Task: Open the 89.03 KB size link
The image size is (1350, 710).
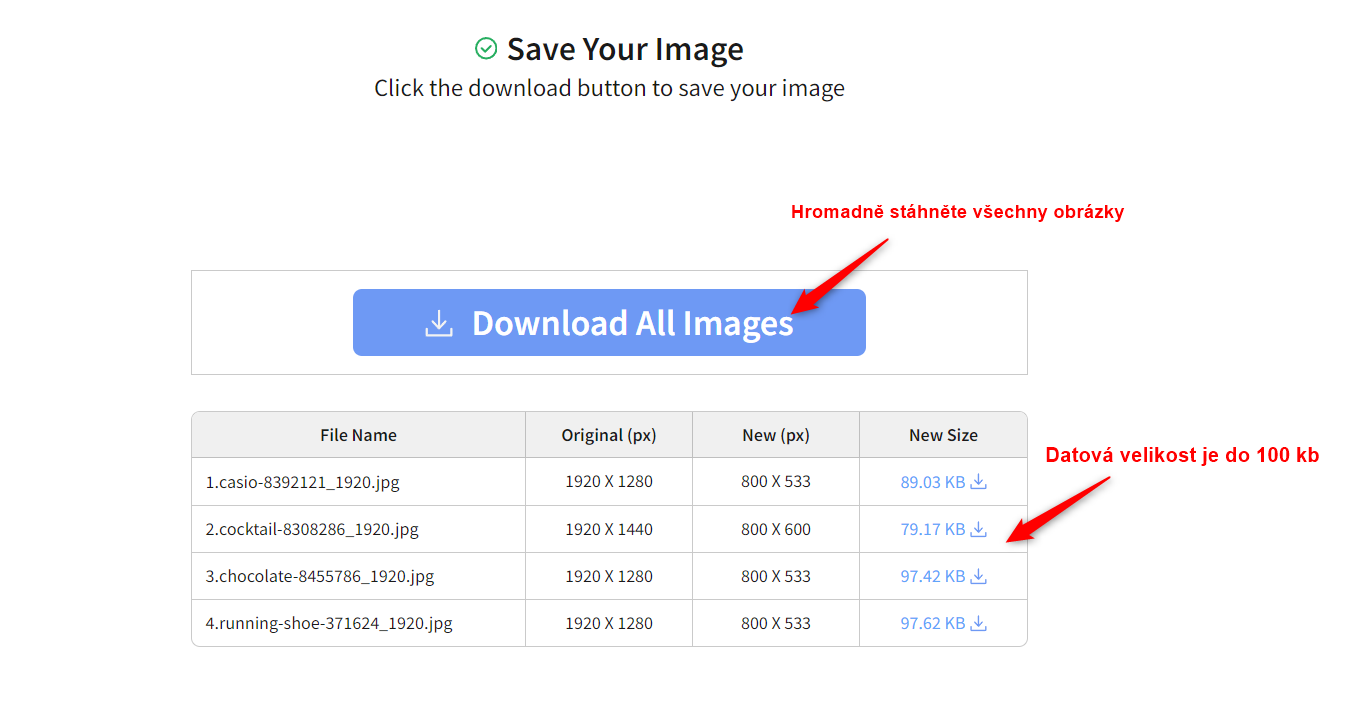Action: 932,482
